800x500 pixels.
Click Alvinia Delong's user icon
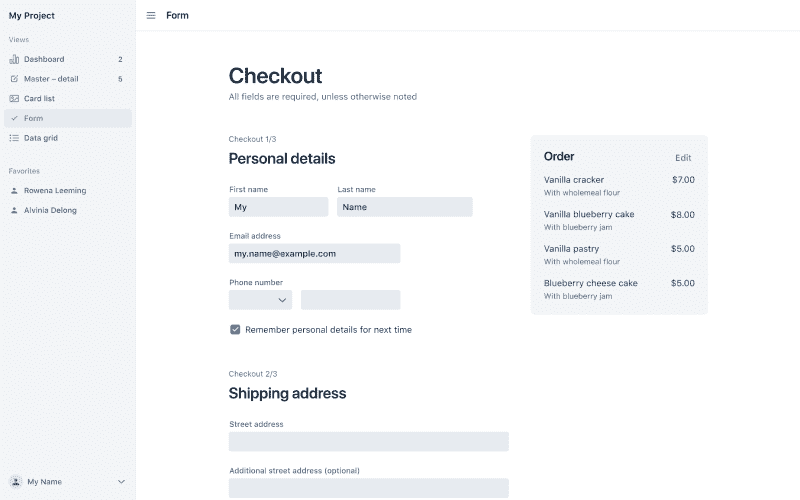tap(14, 210)
